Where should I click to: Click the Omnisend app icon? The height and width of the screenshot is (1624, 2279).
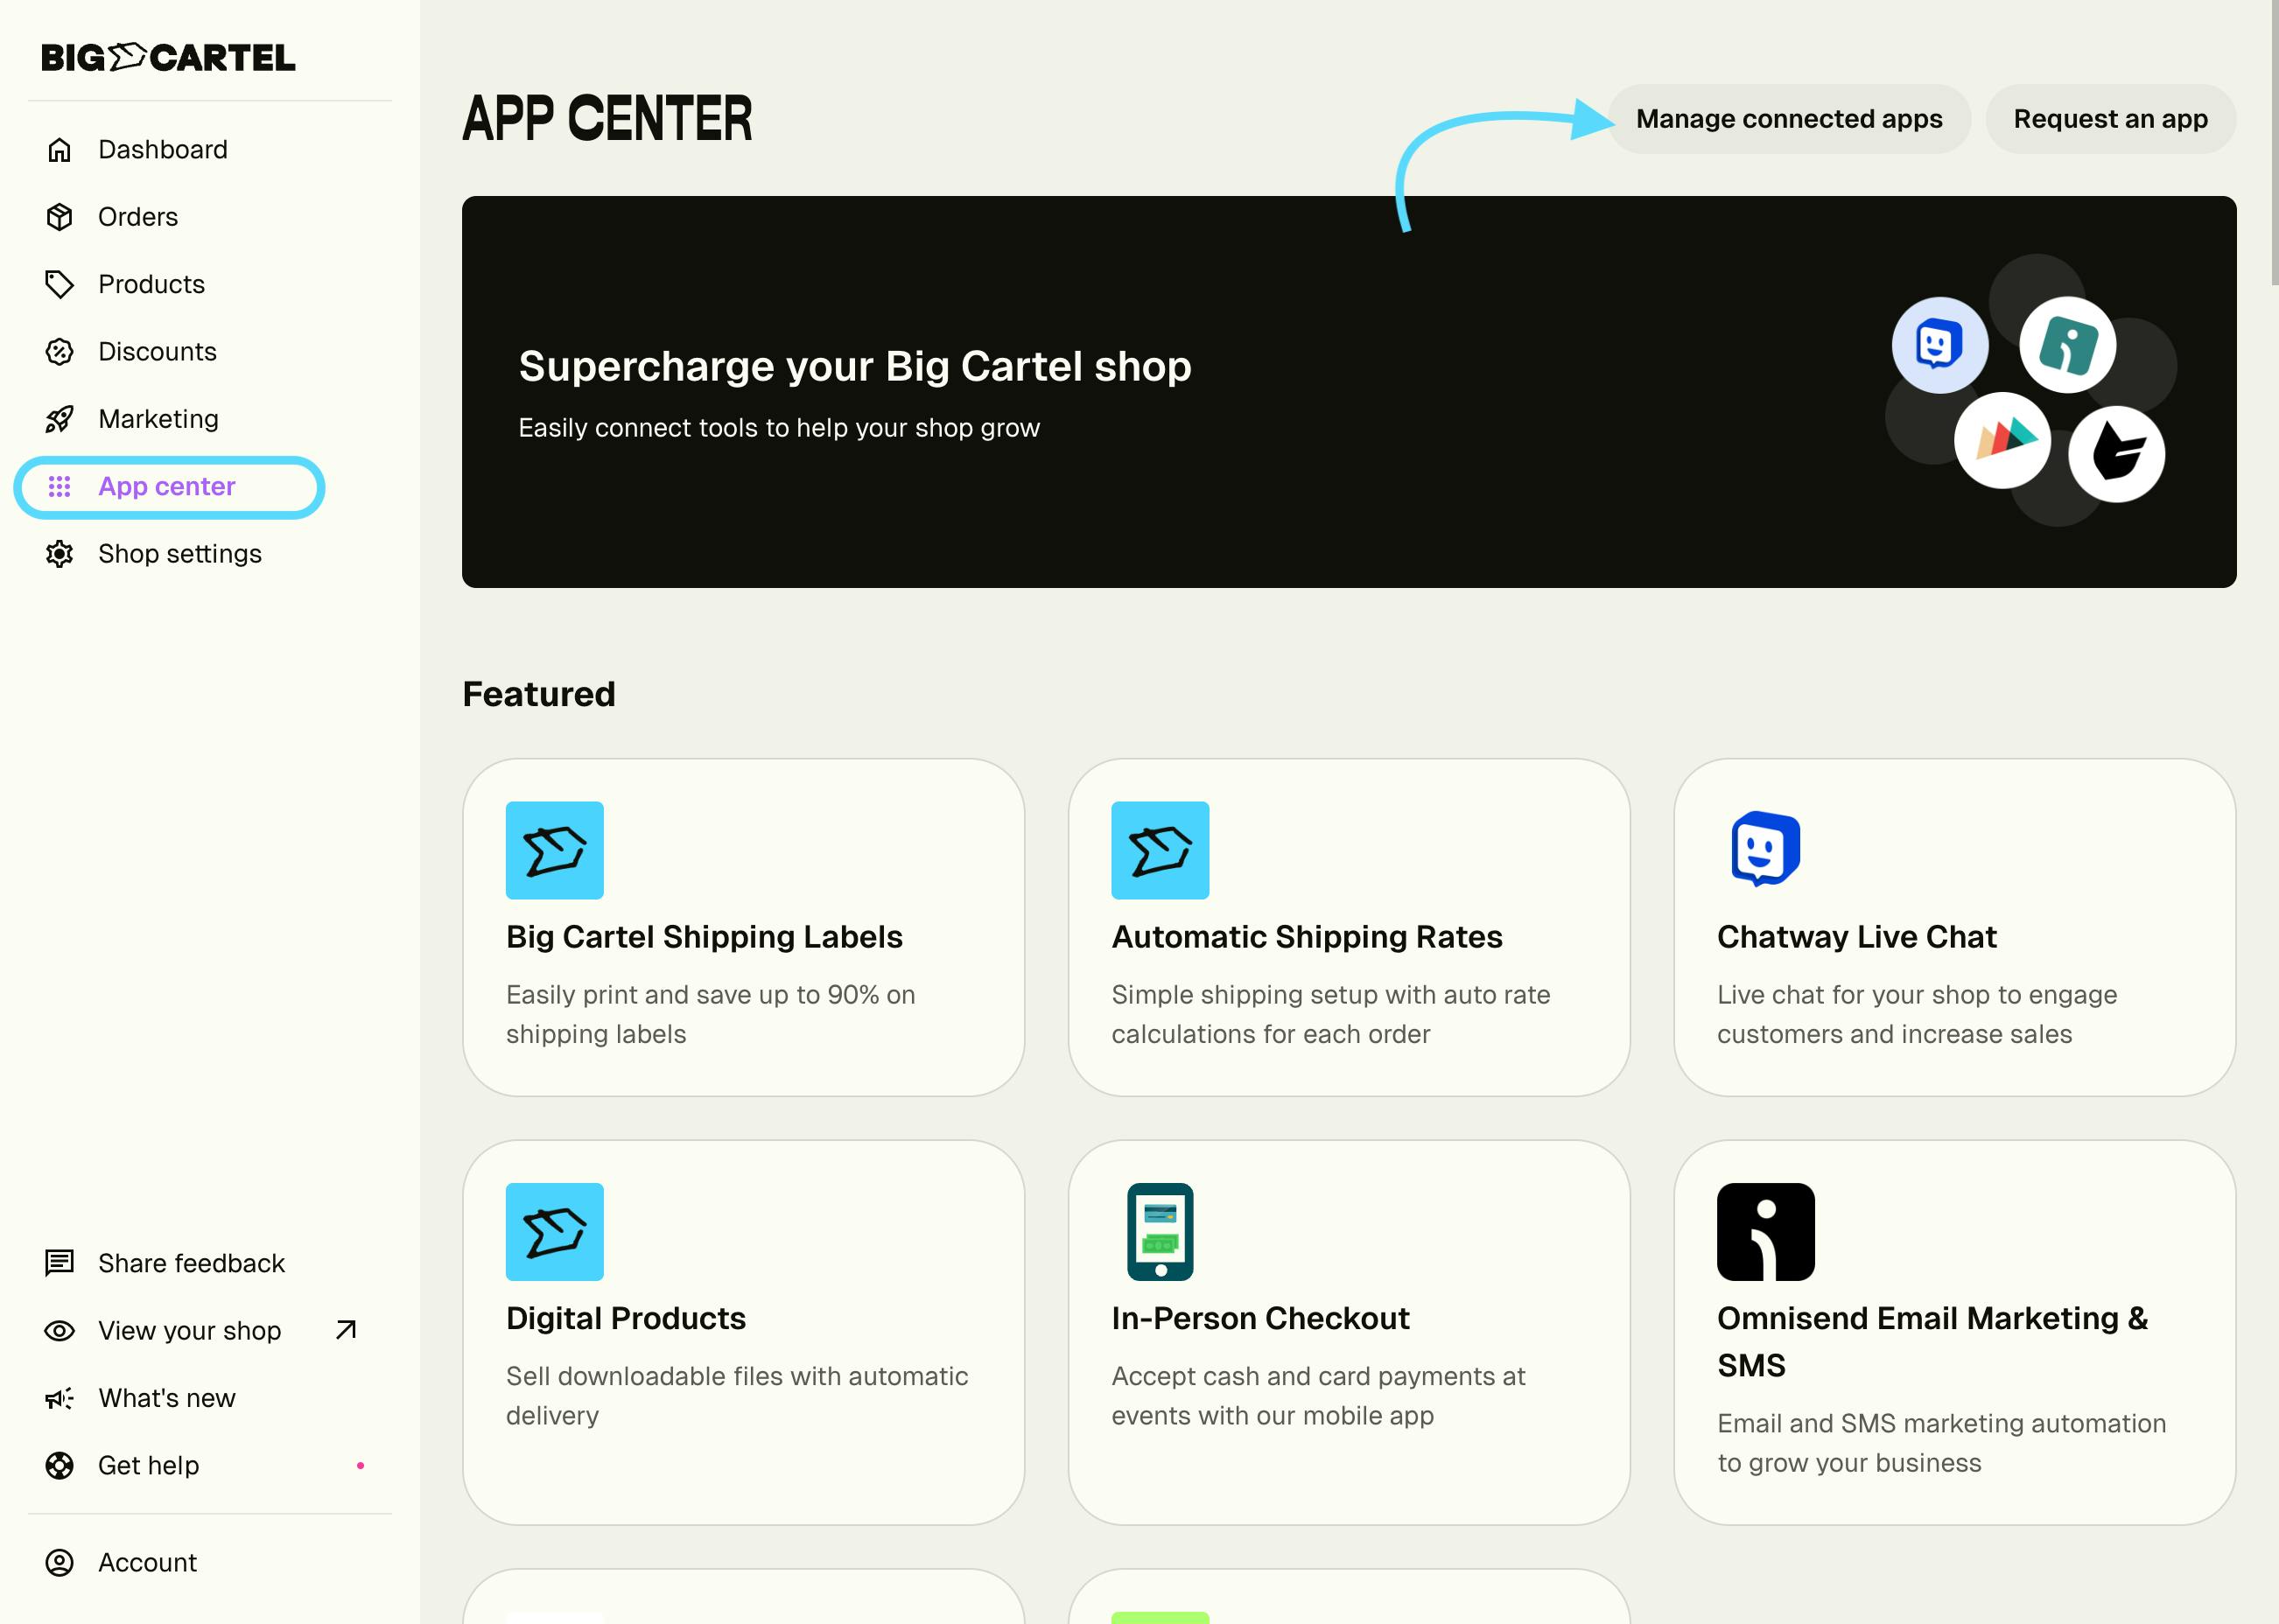(x=1765, y=1232)
